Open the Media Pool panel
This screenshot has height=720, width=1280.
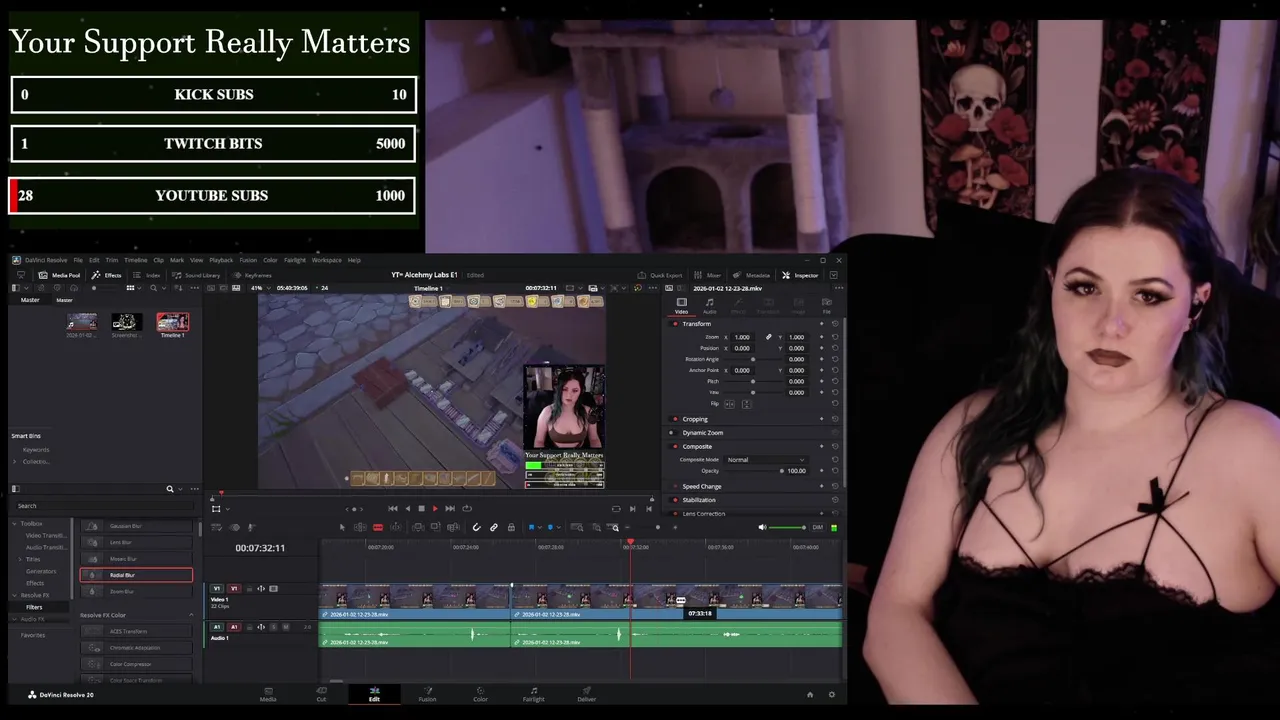pyautogui.click(x=59, y=275)
